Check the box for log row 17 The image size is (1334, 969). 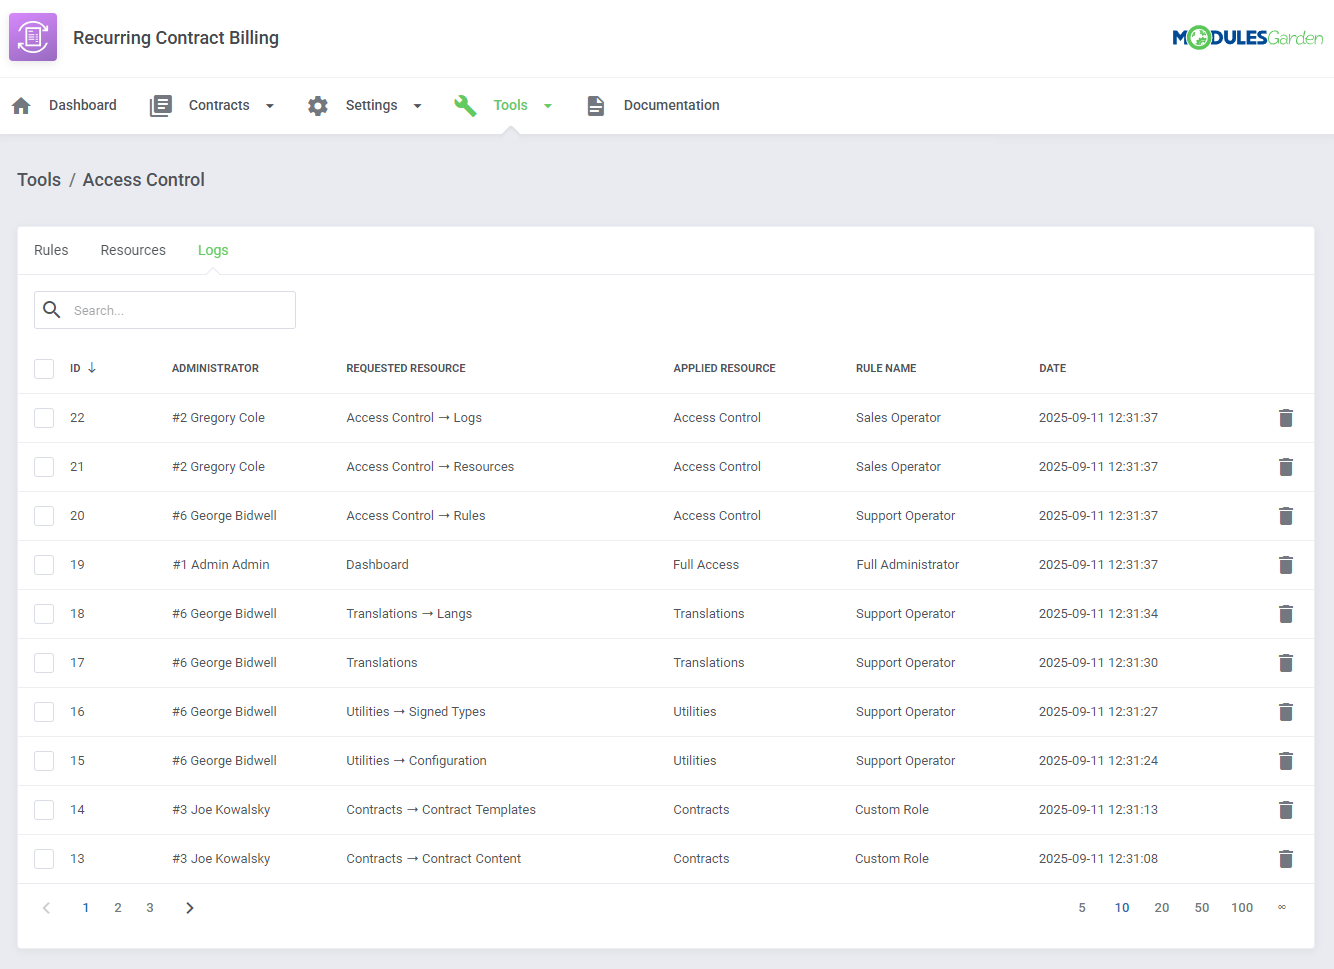click(x=44, y=663)
